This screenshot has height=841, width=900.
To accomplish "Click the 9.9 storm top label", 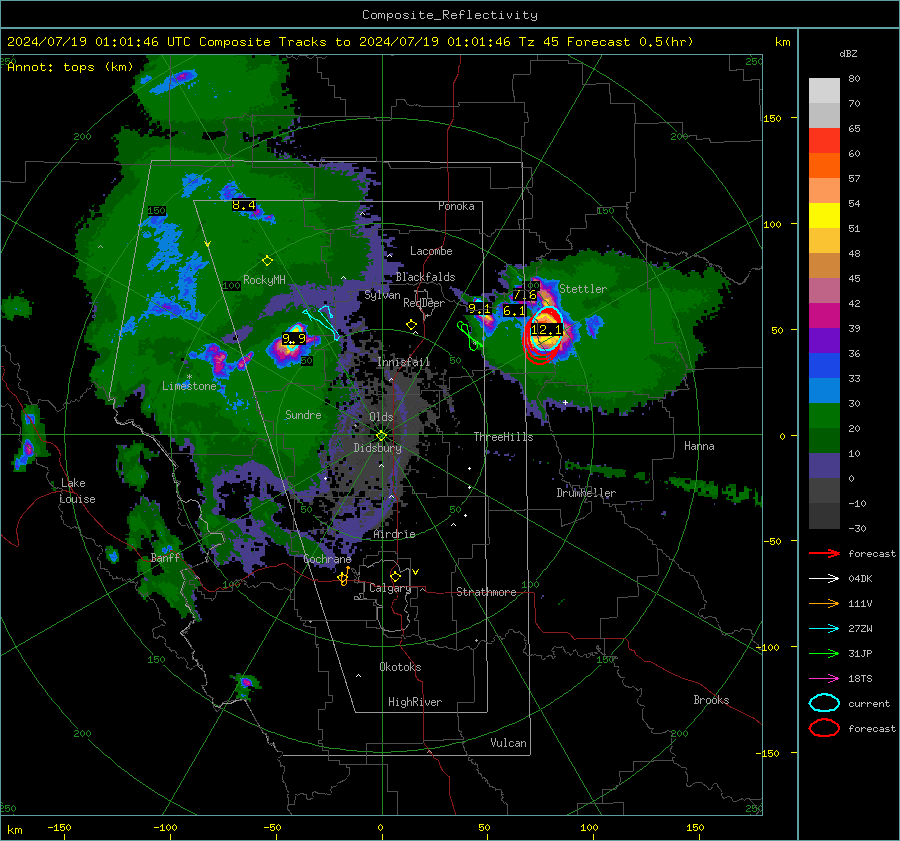I will 294,339.
